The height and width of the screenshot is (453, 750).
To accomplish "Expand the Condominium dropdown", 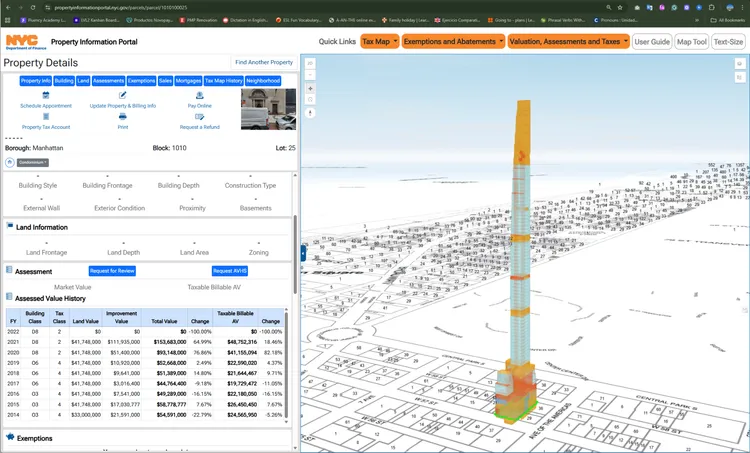I will (x=32, y=162).
